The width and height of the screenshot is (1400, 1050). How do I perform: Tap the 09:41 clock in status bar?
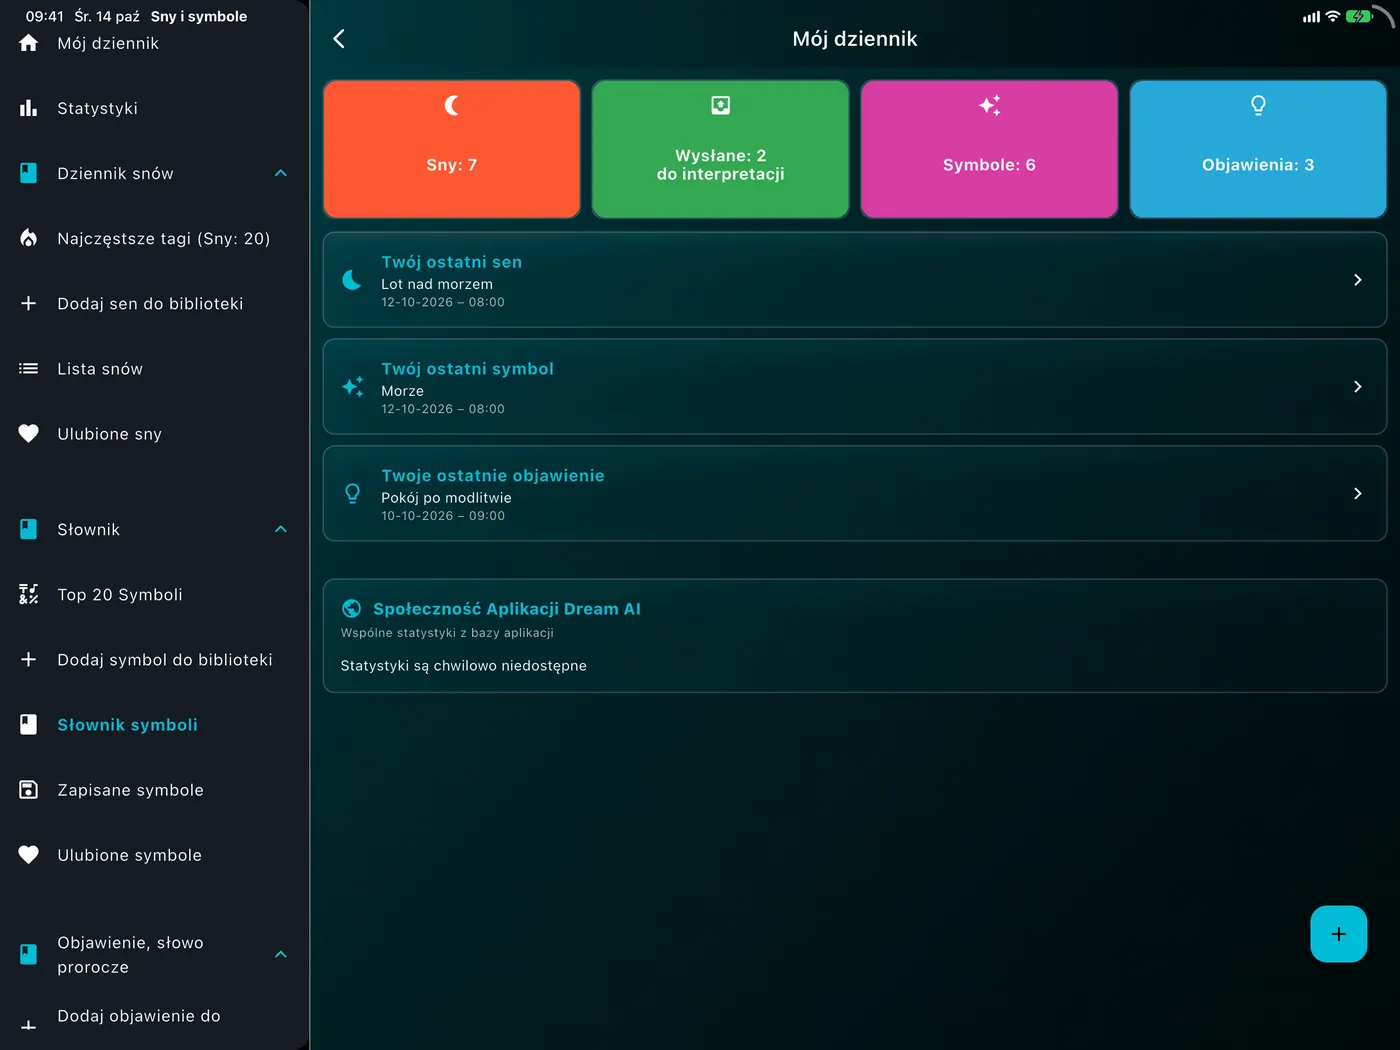pyautogui.click(x=44, y=16)
